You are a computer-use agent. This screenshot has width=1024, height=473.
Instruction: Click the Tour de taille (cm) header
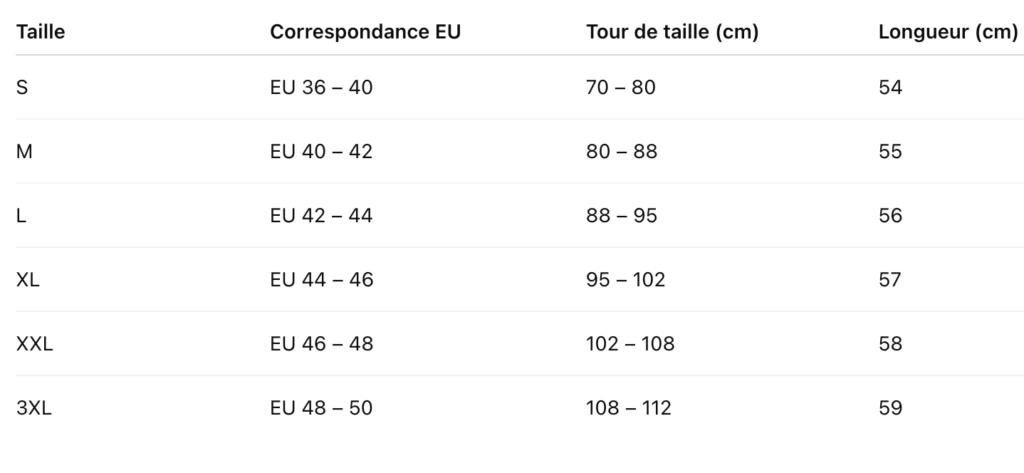coord(672,31)
